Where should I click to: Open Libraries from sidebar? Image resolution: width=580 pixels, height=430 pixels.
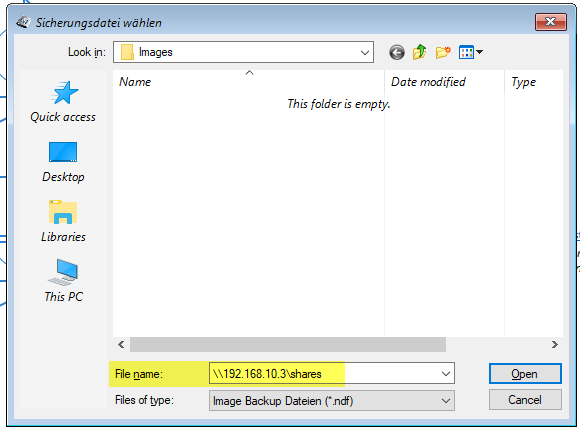pyautogui.click(x=63, y=221)
